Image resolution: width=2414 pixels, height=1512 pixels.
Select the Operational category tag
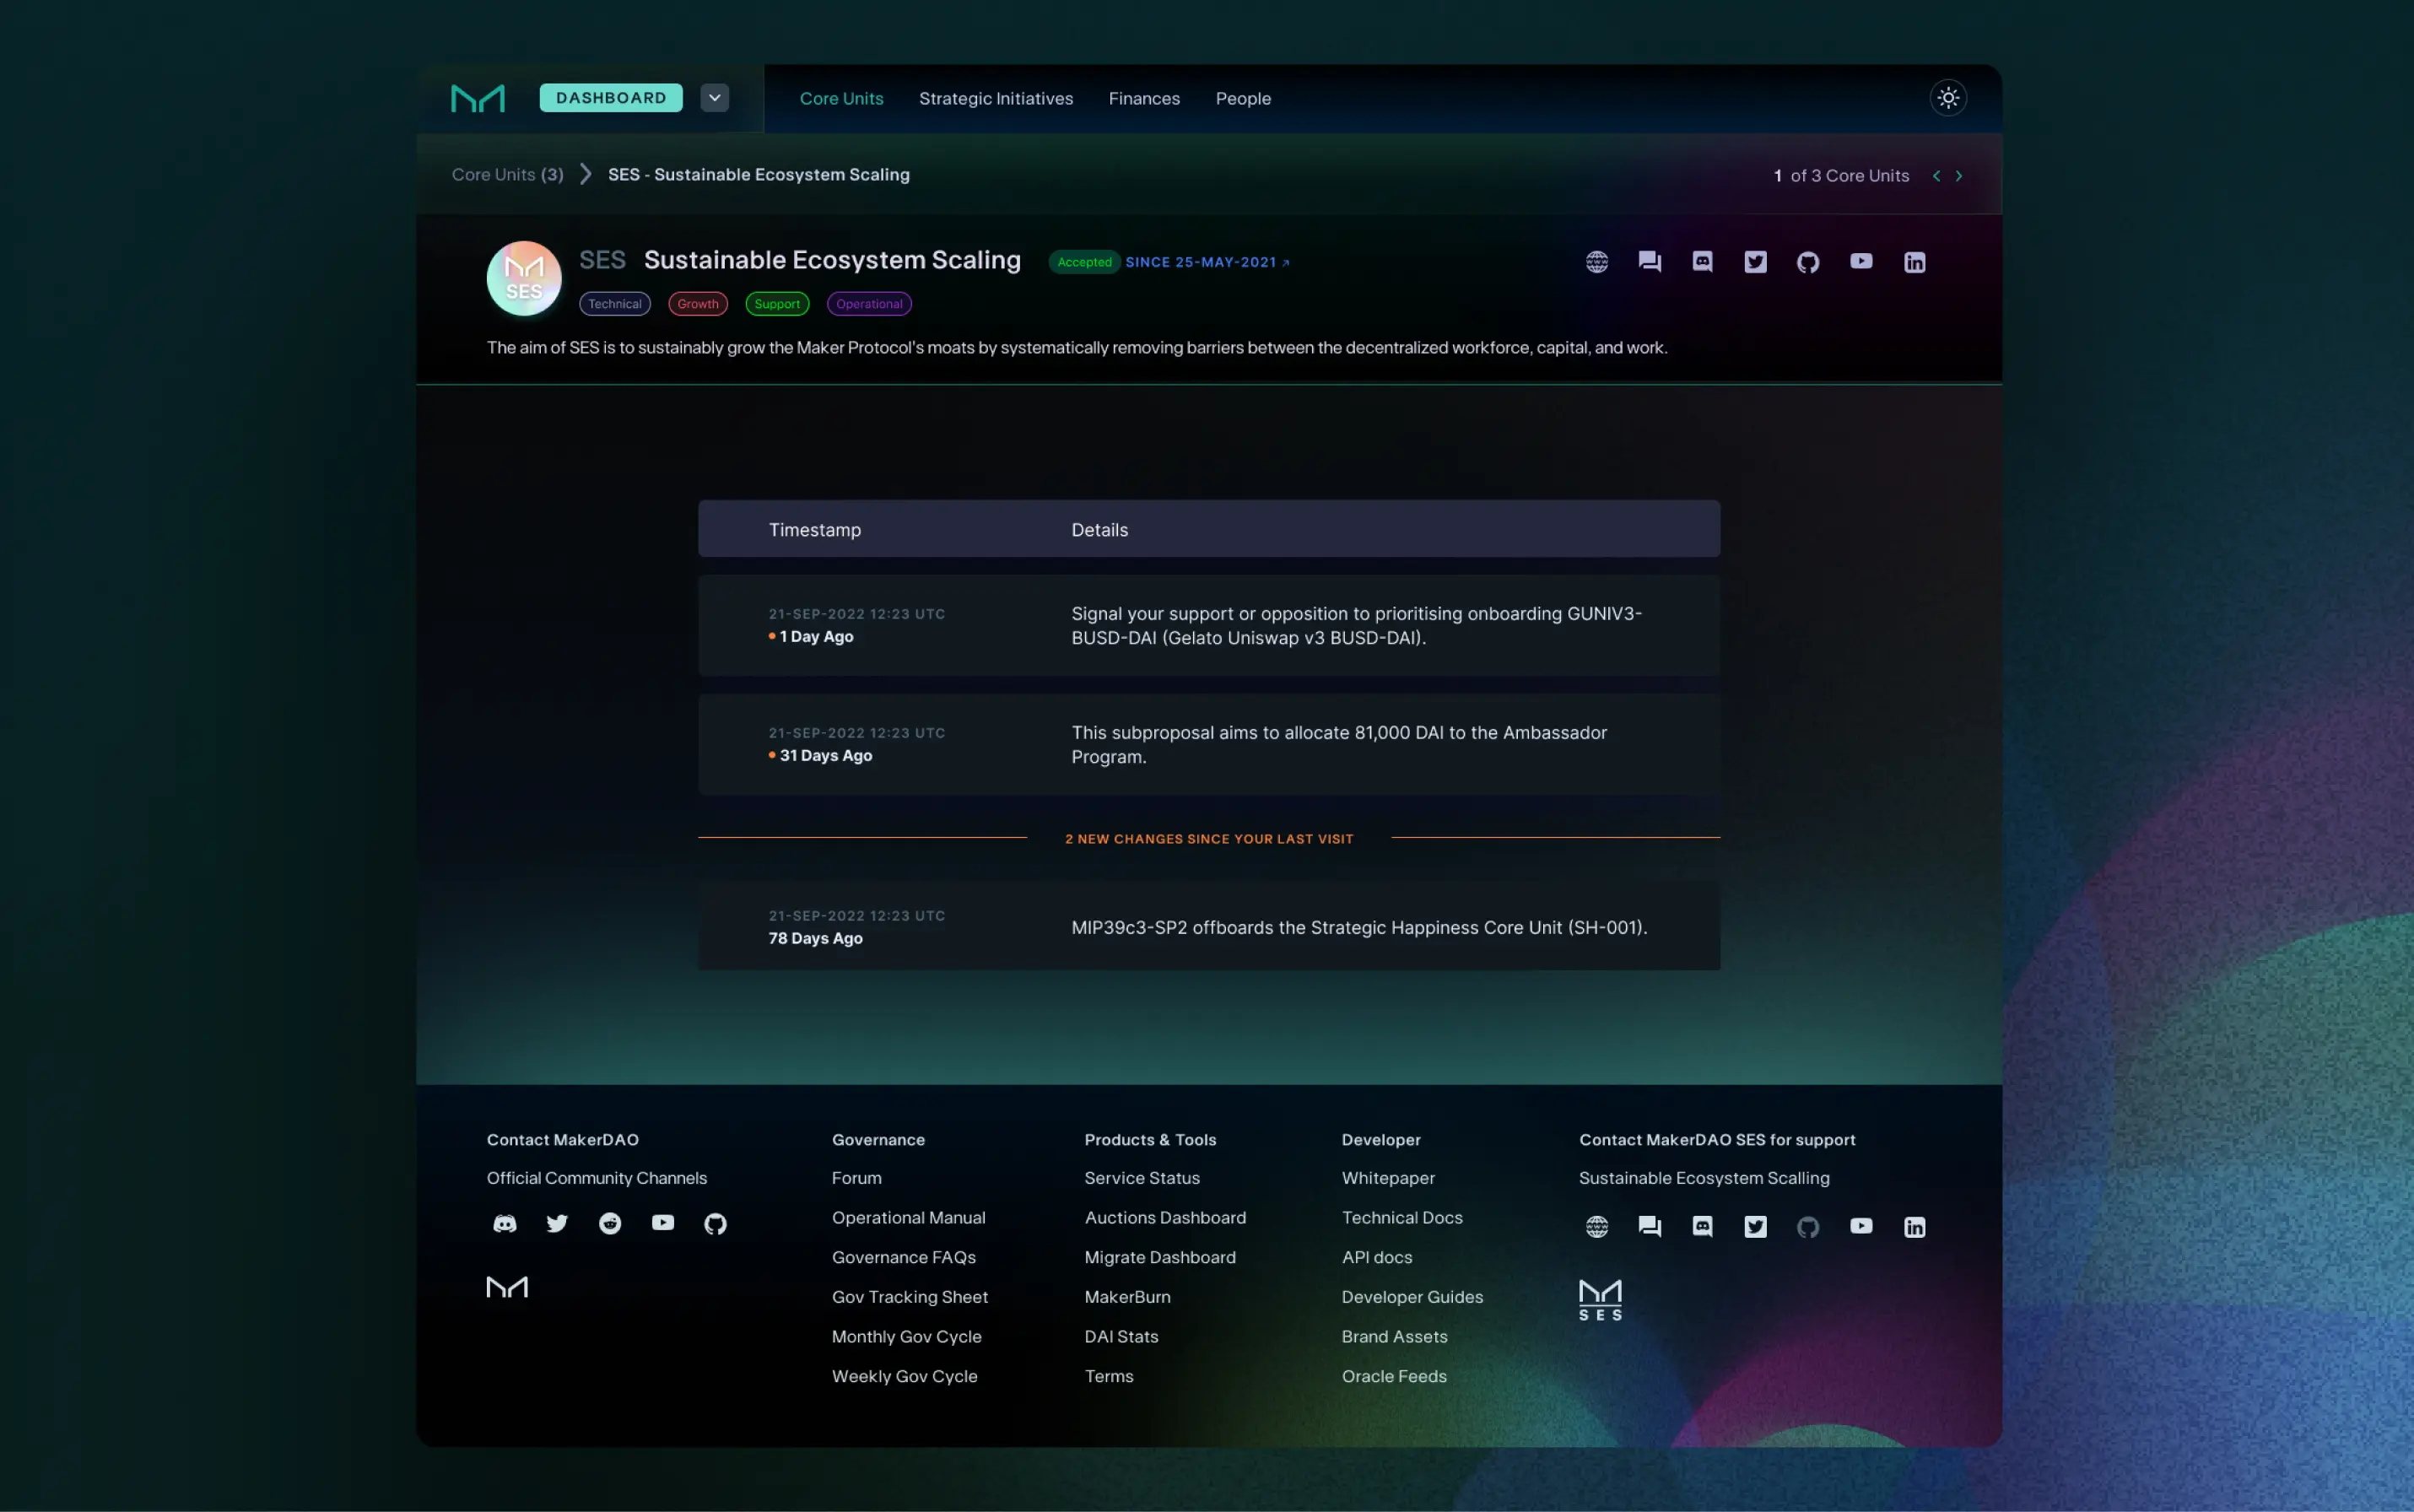coord(869,304)
